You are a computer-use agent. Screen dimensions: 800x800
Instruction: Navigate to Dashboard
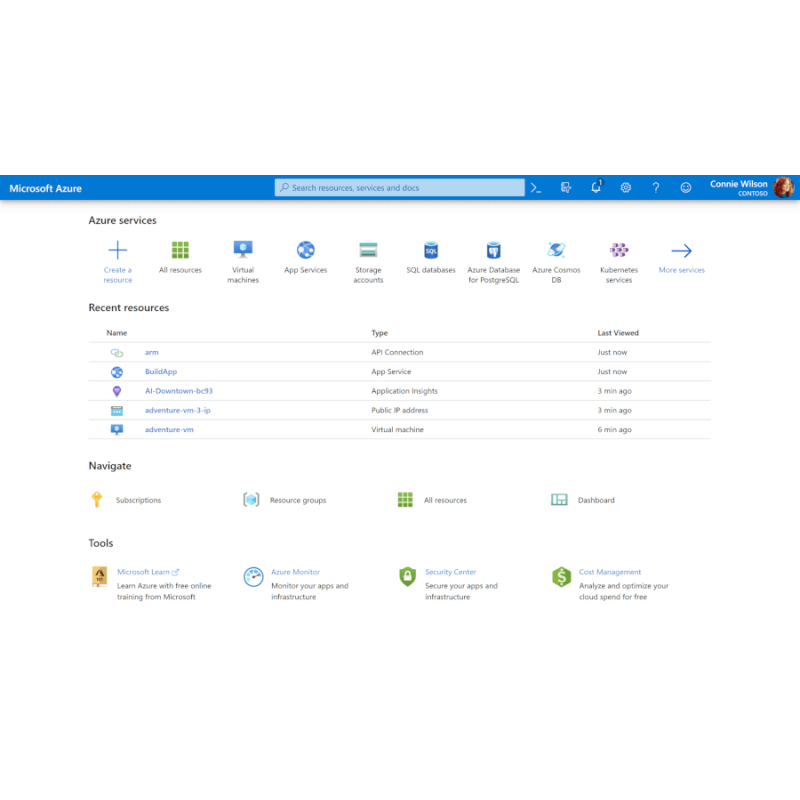coord(596,500)
